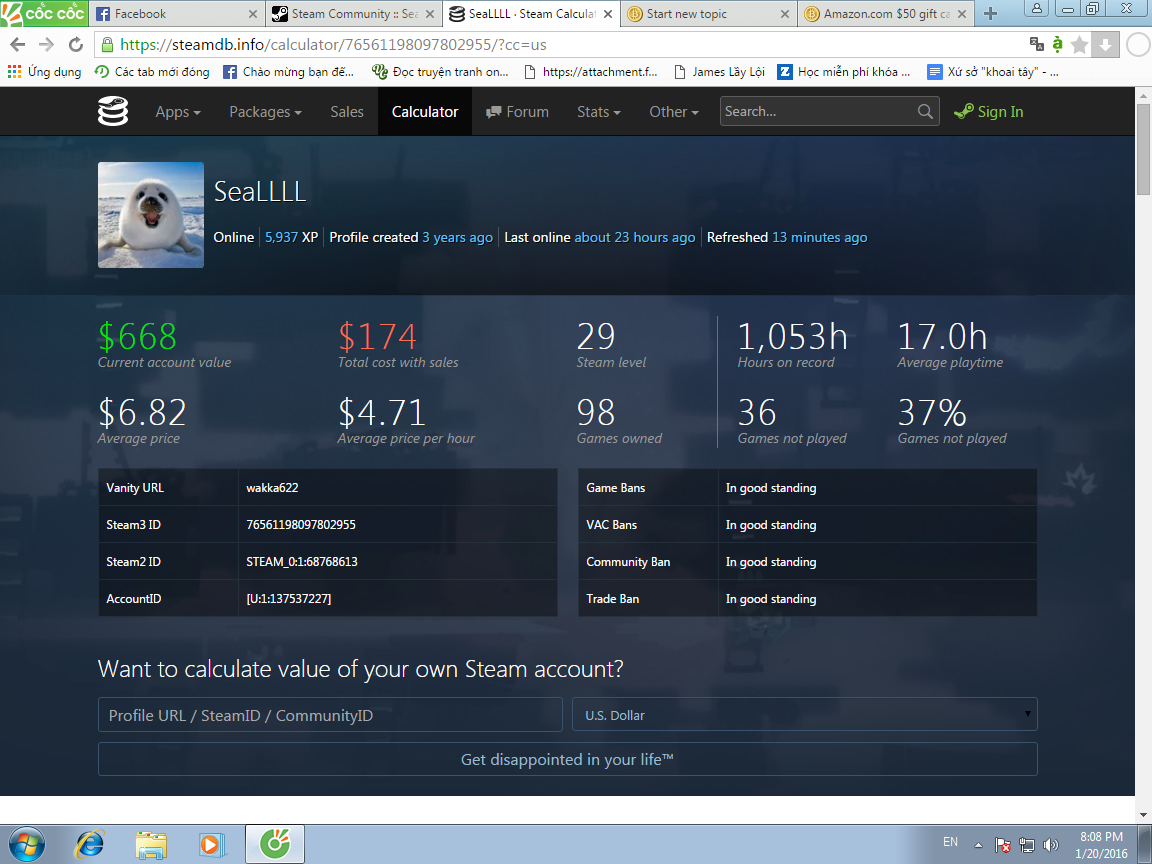Bookmark the page with the star icon
This screenshot has width=1152, height=864.
[x=1079, y=45]
